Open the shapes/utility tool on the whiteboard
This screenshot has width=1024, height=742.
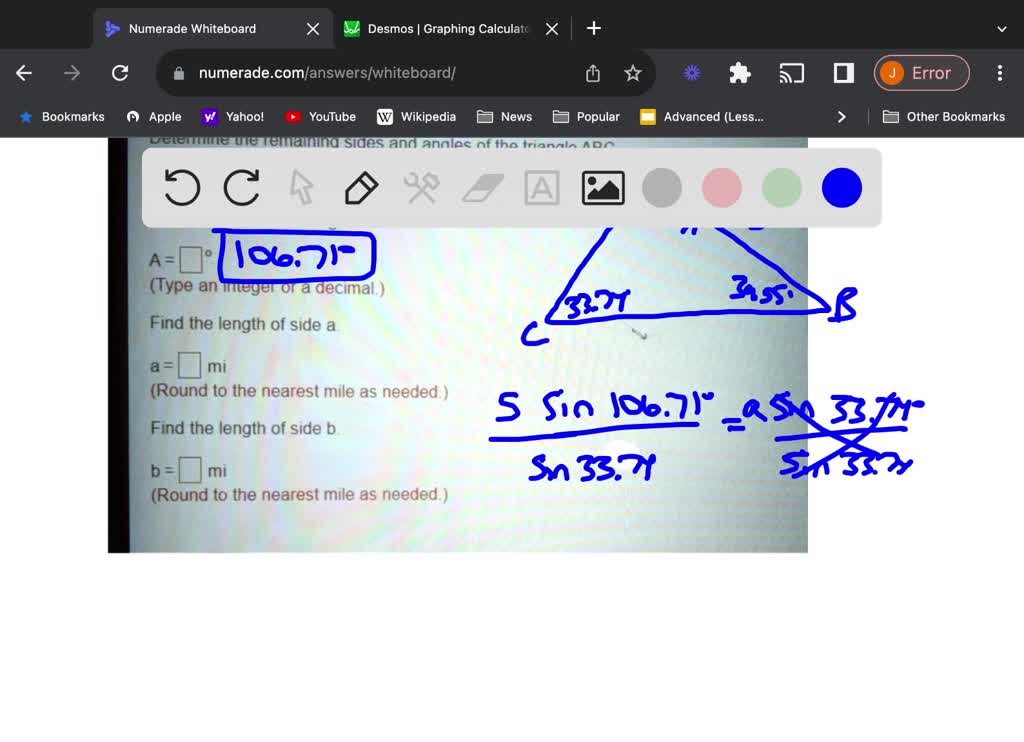(x=421, y=187)
